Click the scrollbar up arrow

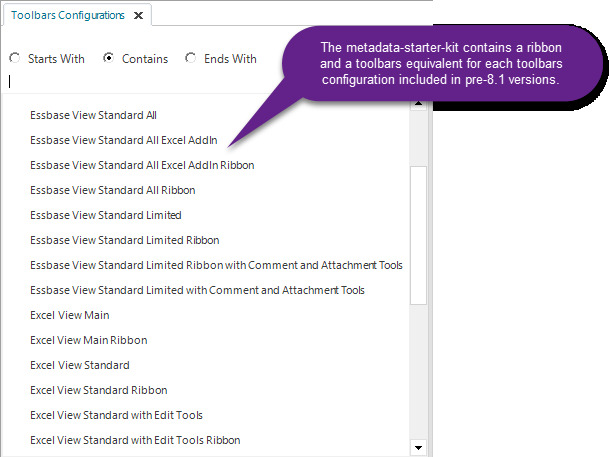click(419, 104)
